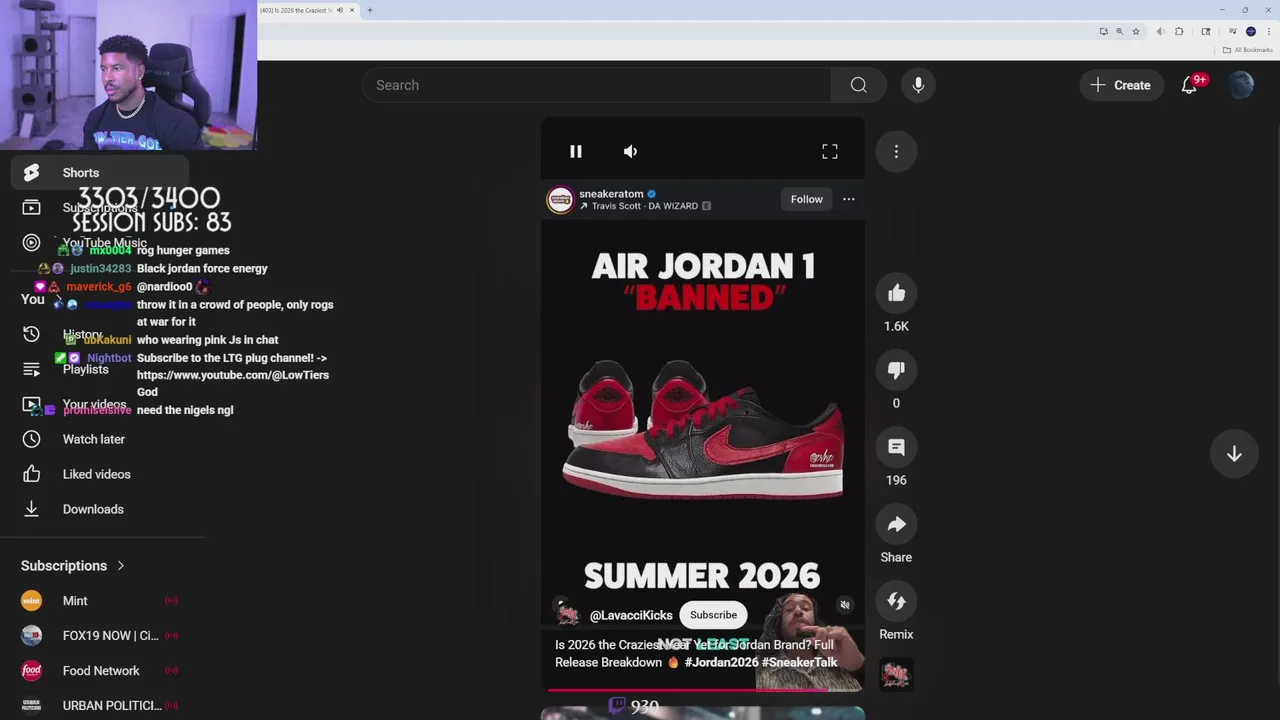Open the account avatar menu

1241,85
